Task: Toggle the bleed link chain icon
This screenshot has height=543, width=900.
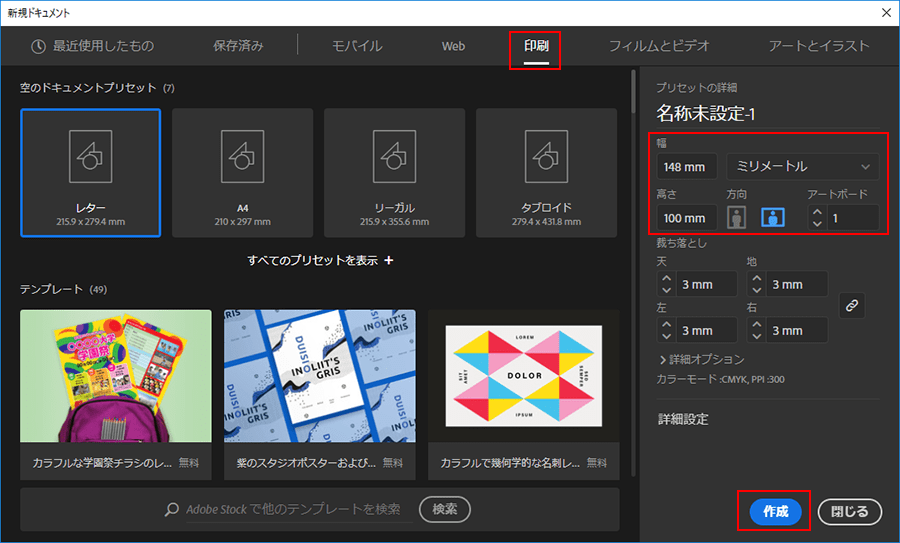Action: [x=852, y=305]
